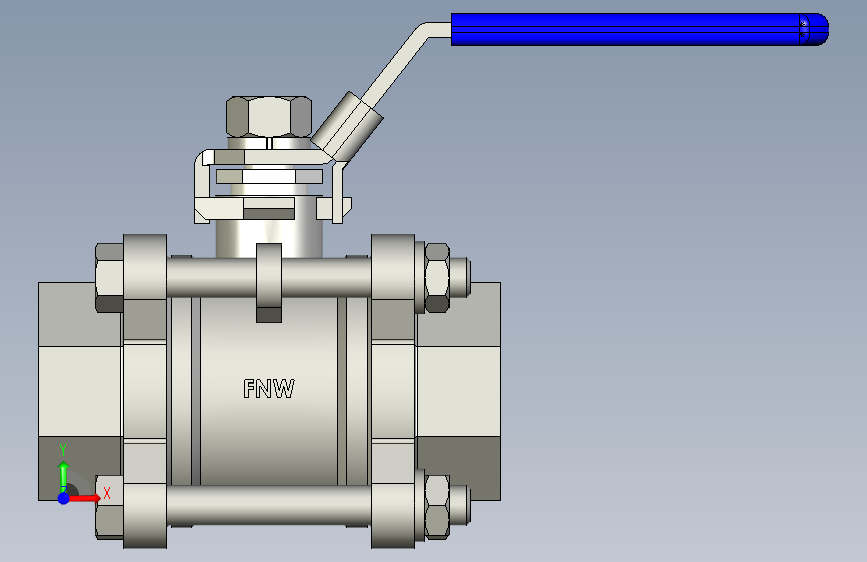This screenshot has height=562, width=867.
Task: Select the upper left bolt head
Action: pos(109,278)
